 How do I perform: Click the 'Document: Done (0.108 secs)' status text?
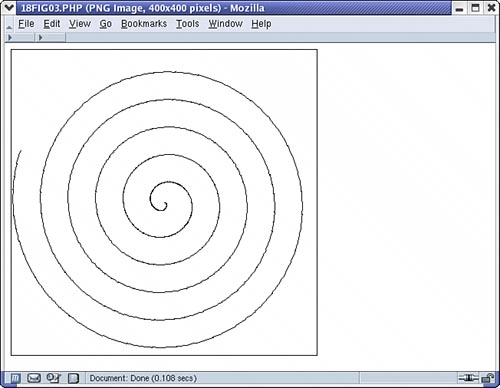tap(143, 378)
